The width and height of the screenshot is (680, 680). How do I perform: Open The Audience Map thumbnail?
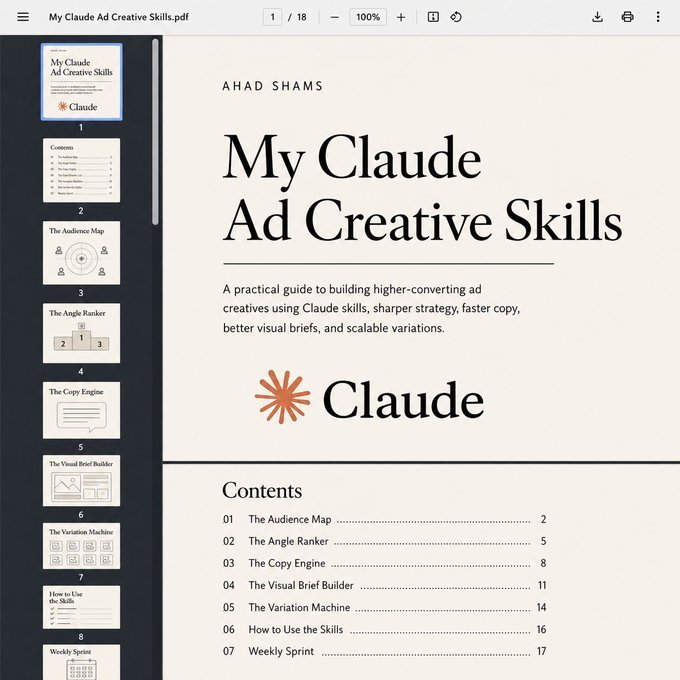(82, 253)
